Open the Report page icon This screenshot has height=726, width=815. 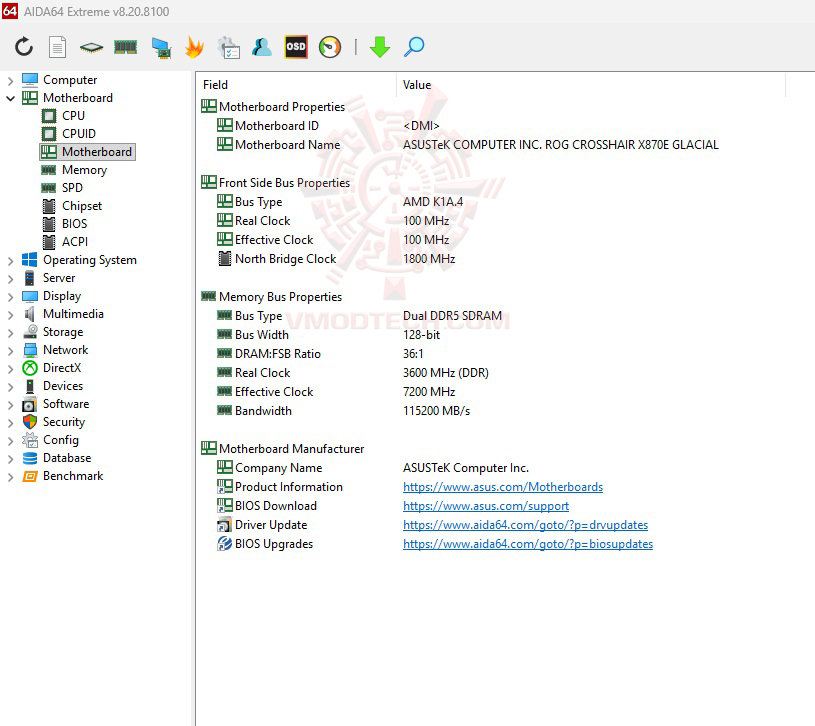coord(57,47)
